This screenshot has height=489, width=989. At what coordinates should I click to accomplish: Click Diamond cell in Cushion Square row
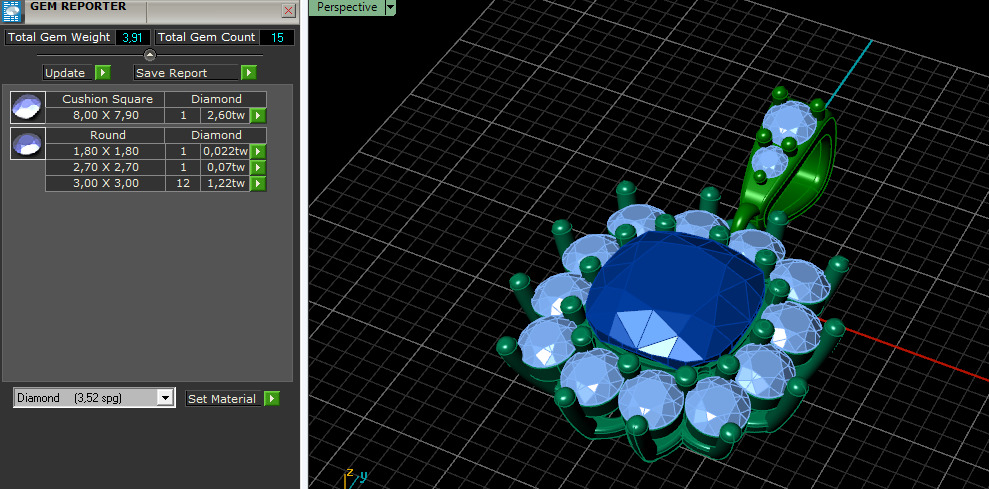point(216,99)
